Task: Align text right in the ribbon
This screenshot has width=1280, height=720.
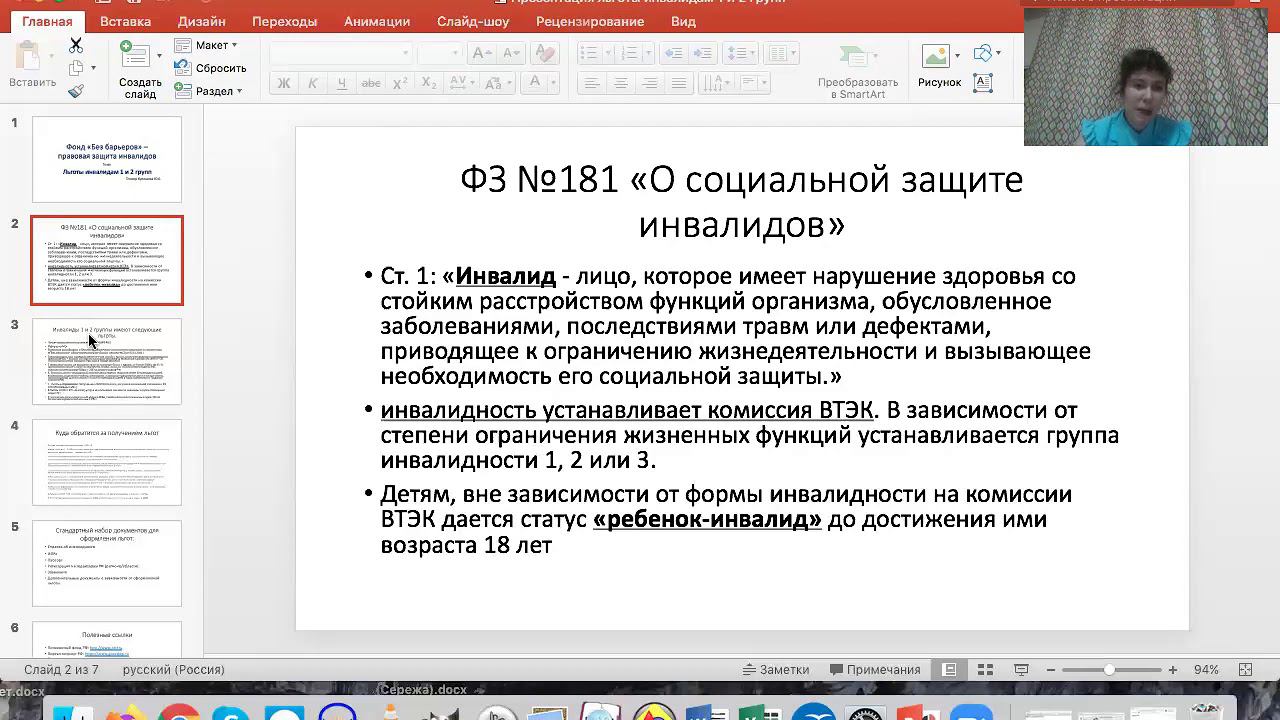Action: tap(650, 83)
